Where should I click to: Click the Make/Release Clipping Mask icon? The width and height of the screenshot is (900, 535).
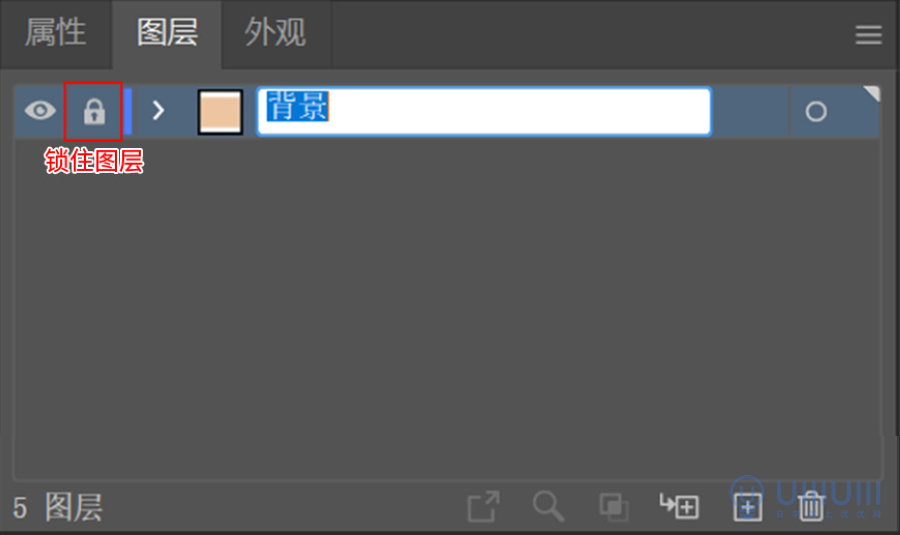pyautogui.click(x=614, y=507)
